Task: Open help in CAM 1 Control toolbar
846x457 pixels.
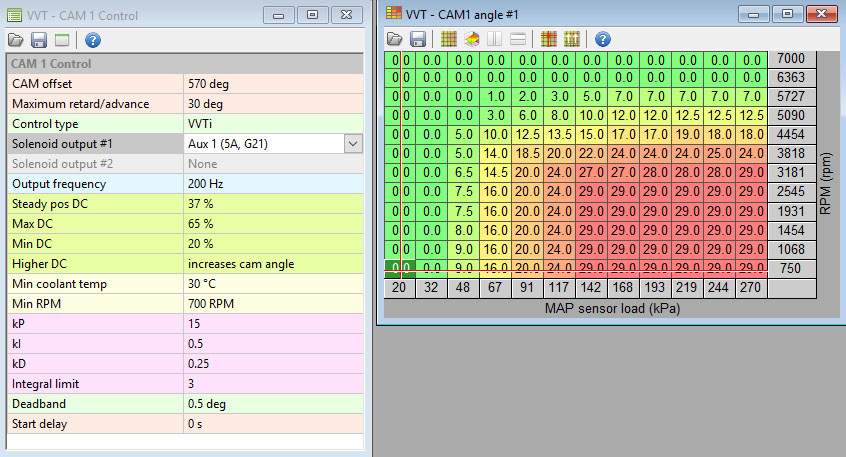Action: coord(92,40)
